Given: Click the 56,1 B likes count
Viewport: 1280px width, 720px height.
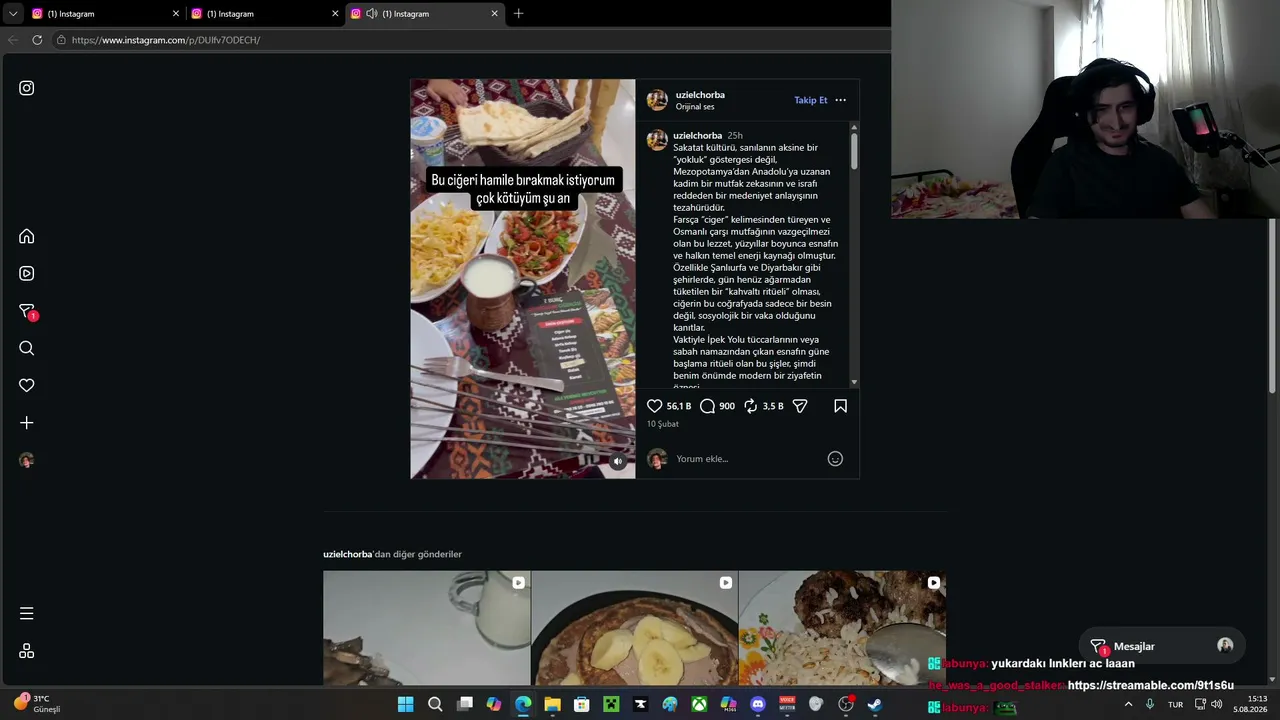Looking at the screenshot, I should tap(679, 406).
